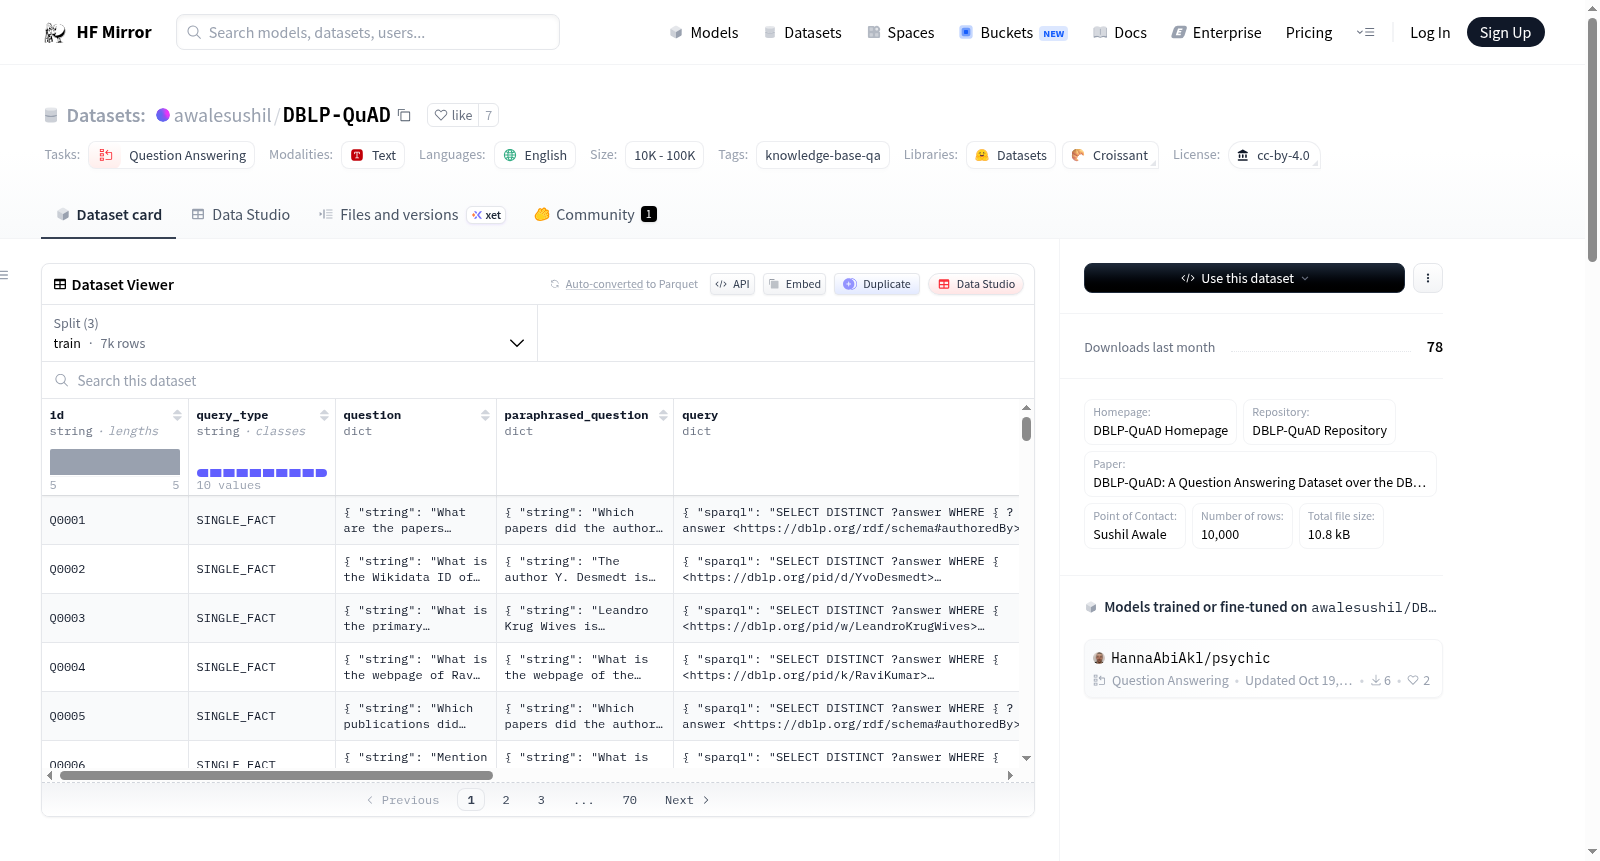Toggle the left sidebar collapse icon
Viewport: 1600px width, 861px height.
coord(5,275)
